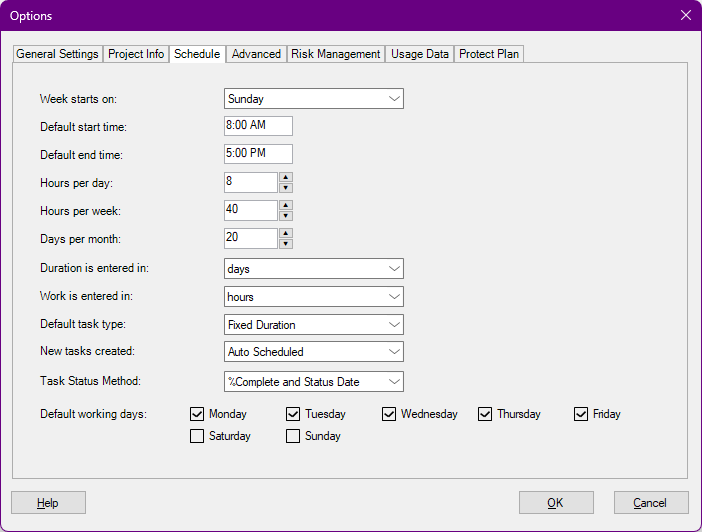Switch to the Risk Management tab
This screenshot has width=702, height=532.
click(x=335, y=54)
